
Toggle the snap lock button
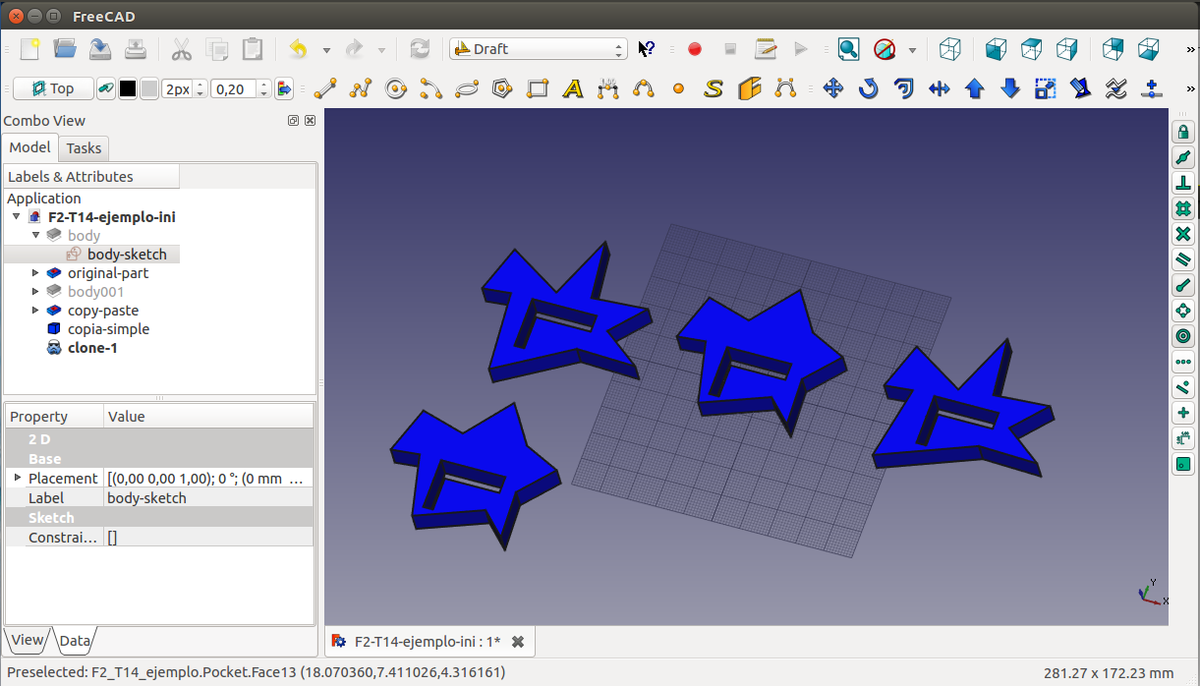click(x=1183, y=132)
